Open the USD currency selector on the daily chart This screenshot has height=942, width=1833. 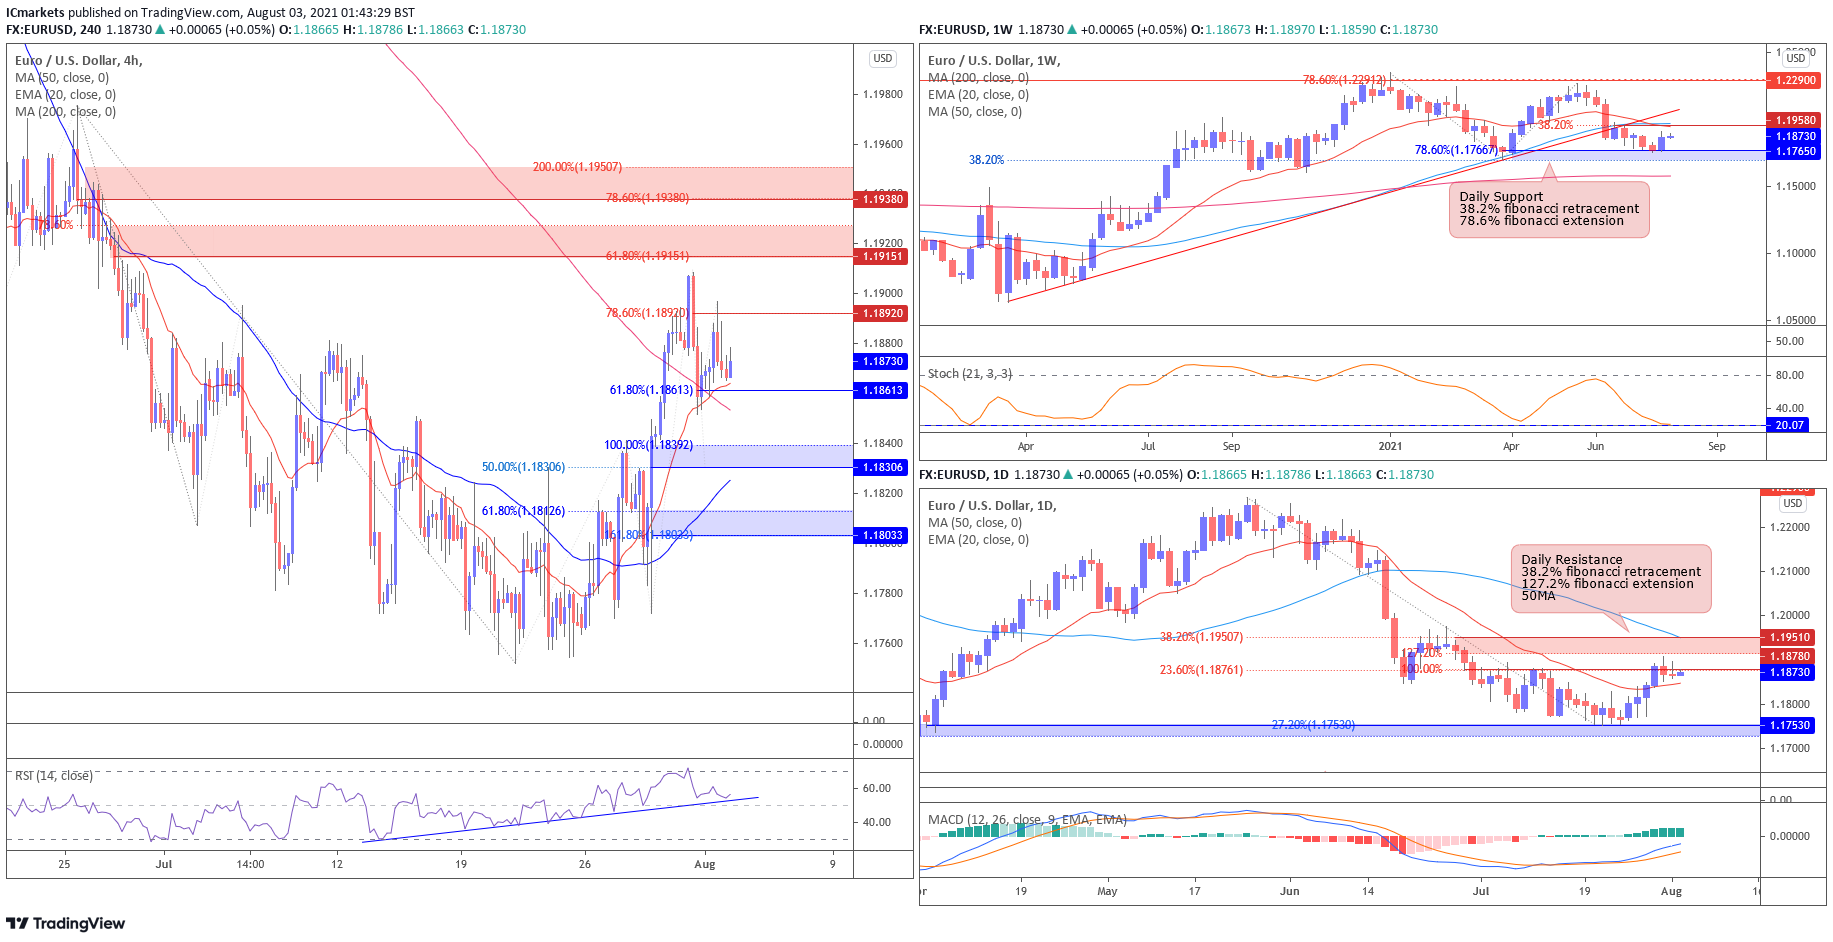coord(1792,504)
